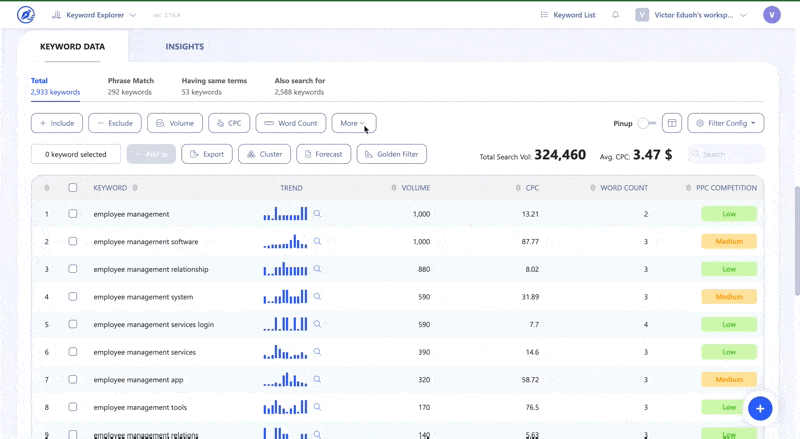Click the app logo in the top left
Image resolution: width=800 pixels, height=439 pixels.
[x=26, y=15]
